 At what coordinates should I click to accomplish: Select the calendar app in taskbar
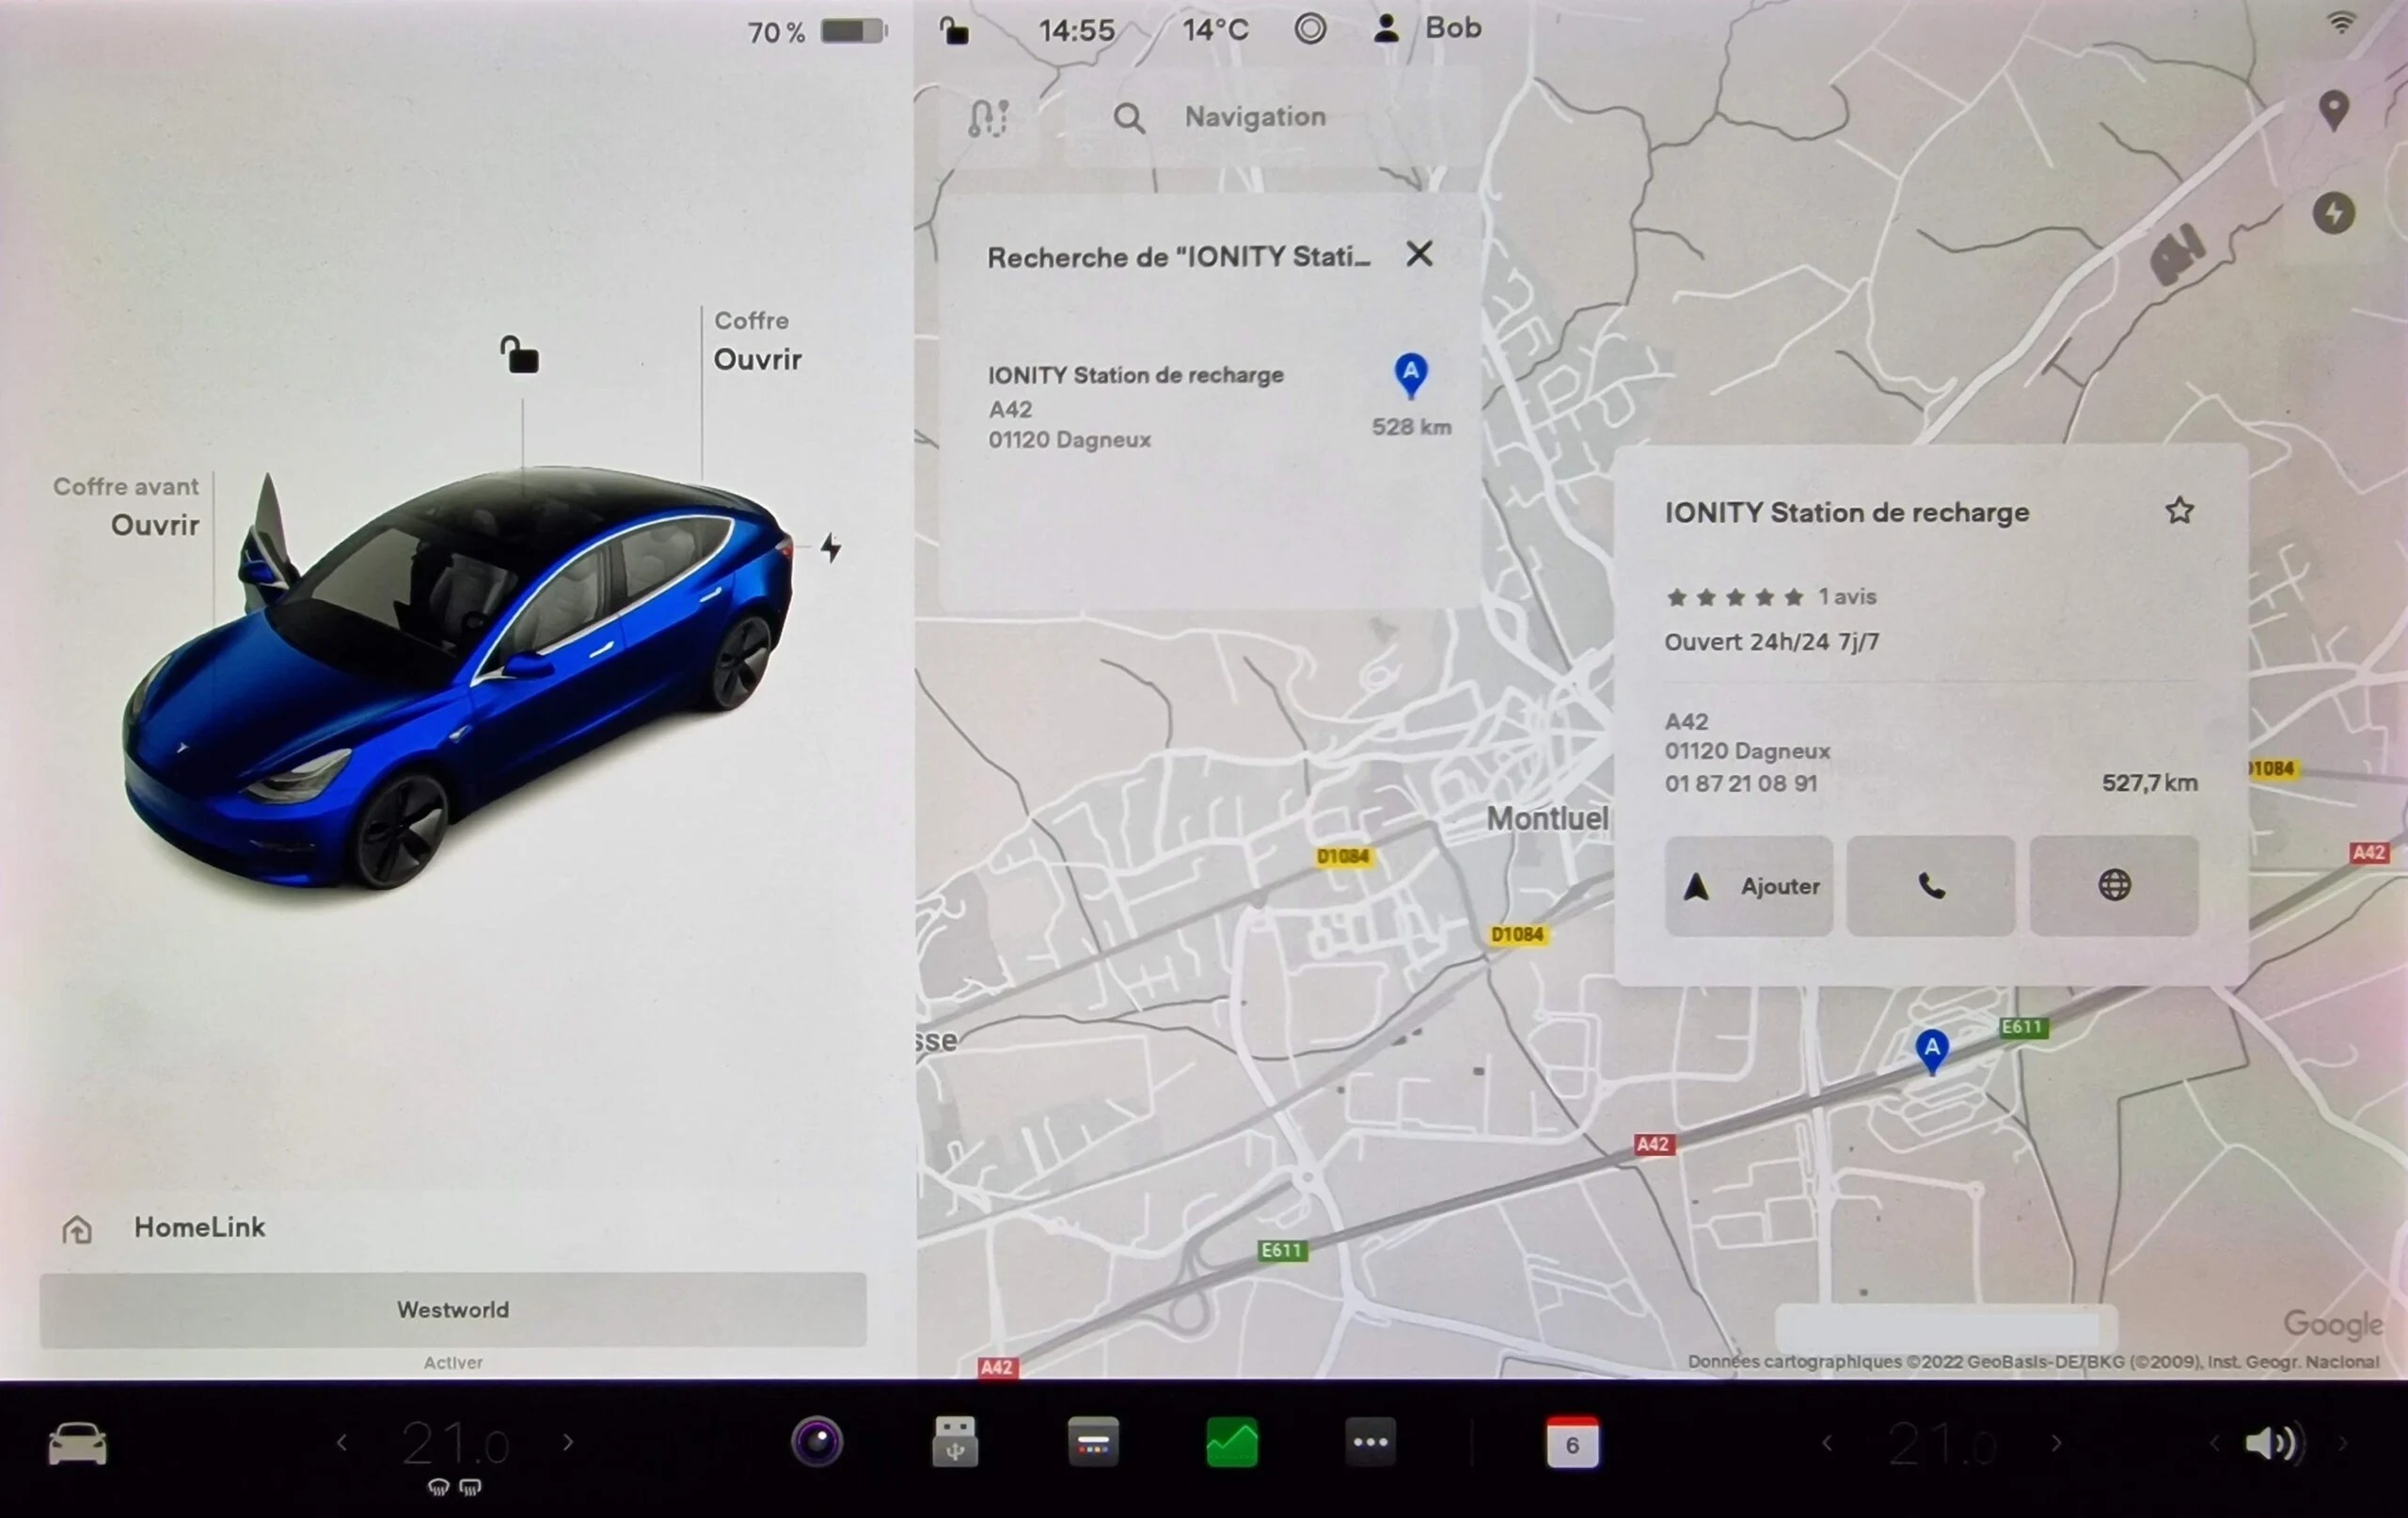(x=1570, y=1441)
